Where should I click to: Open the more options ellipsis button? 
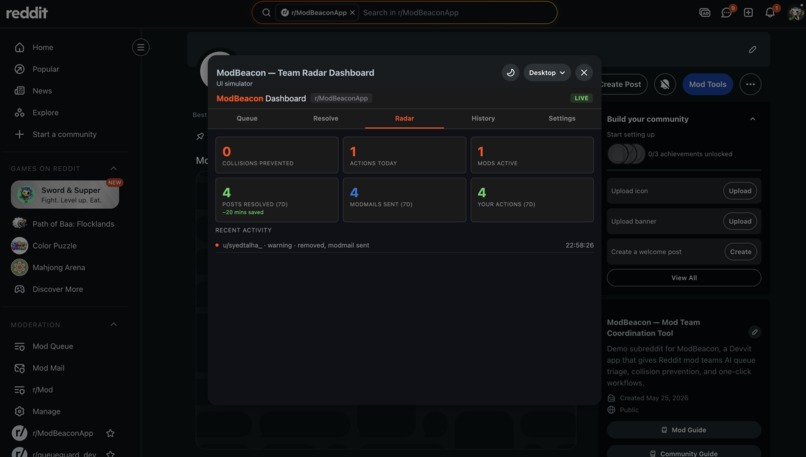coord(750,84)
